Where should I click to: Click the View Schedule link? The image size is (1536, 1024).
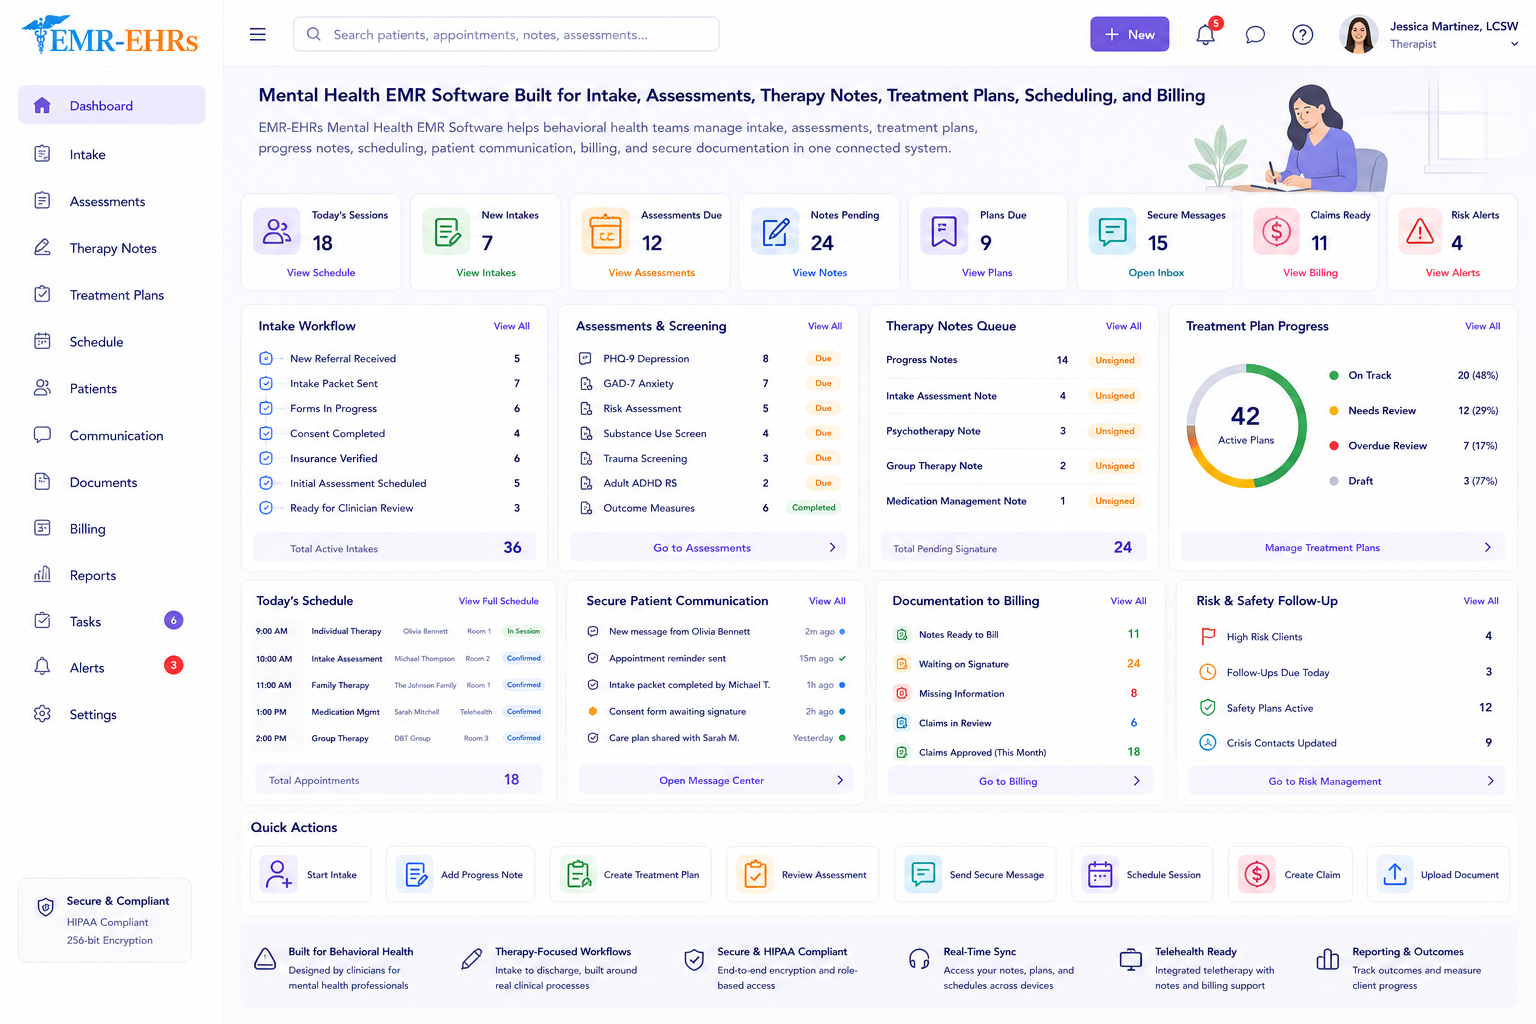click(x=321, y=272)
